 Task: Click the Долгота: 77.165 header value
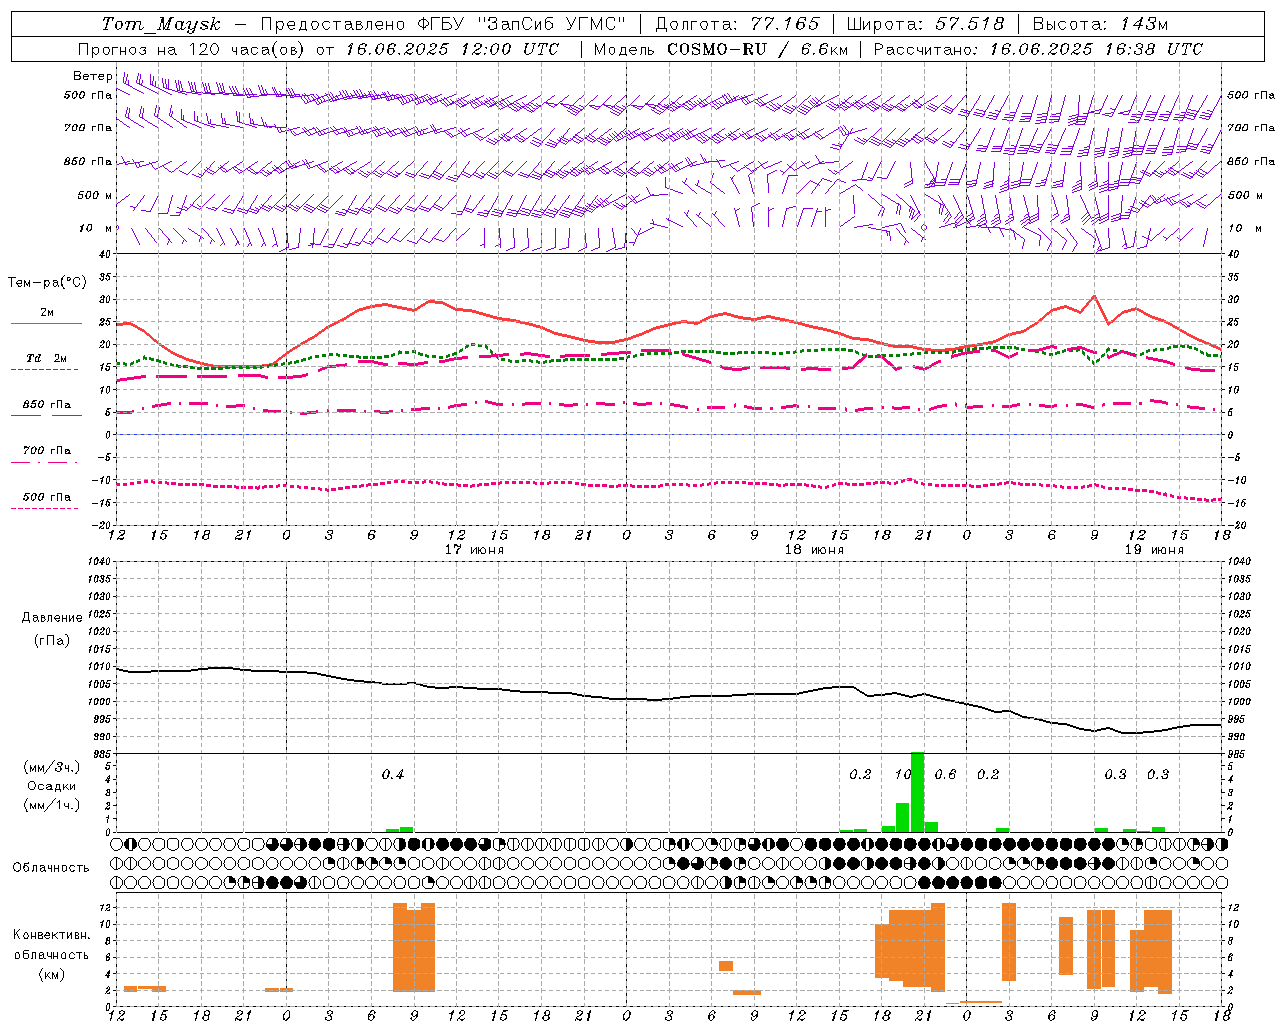737,24
